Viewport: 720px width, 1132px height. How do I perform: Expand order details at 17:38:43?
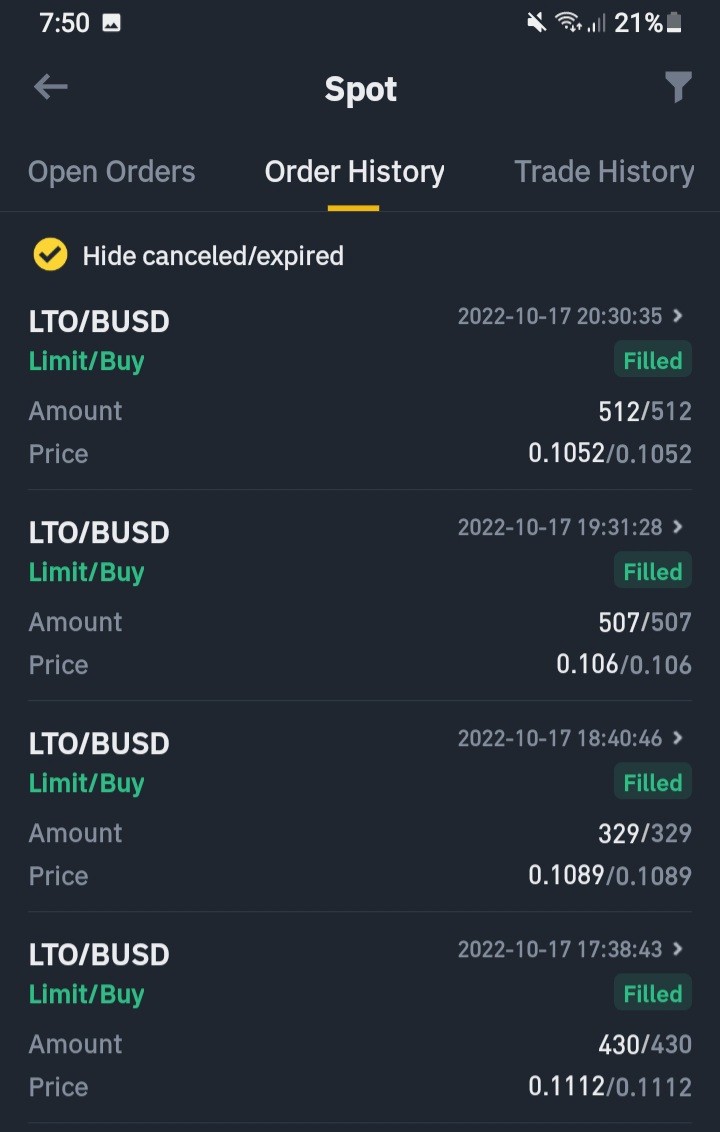[x=677, y=949]
